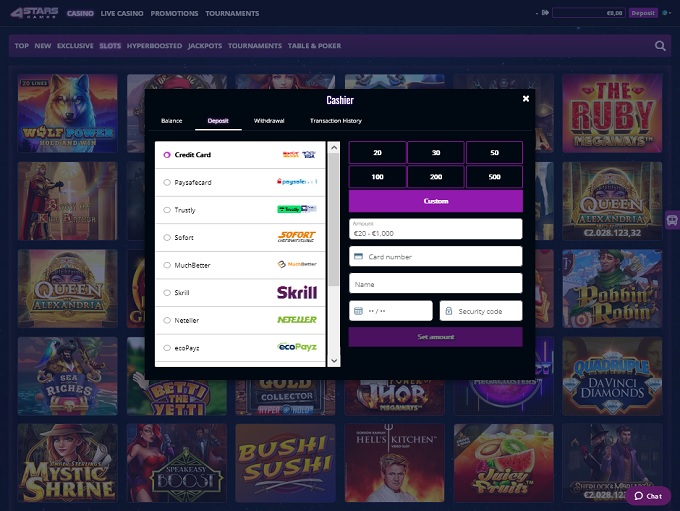The height and width of the screenshot is (511, 680).
Task: Click the calendar icon in expiry field
Action: coord(359,311)
